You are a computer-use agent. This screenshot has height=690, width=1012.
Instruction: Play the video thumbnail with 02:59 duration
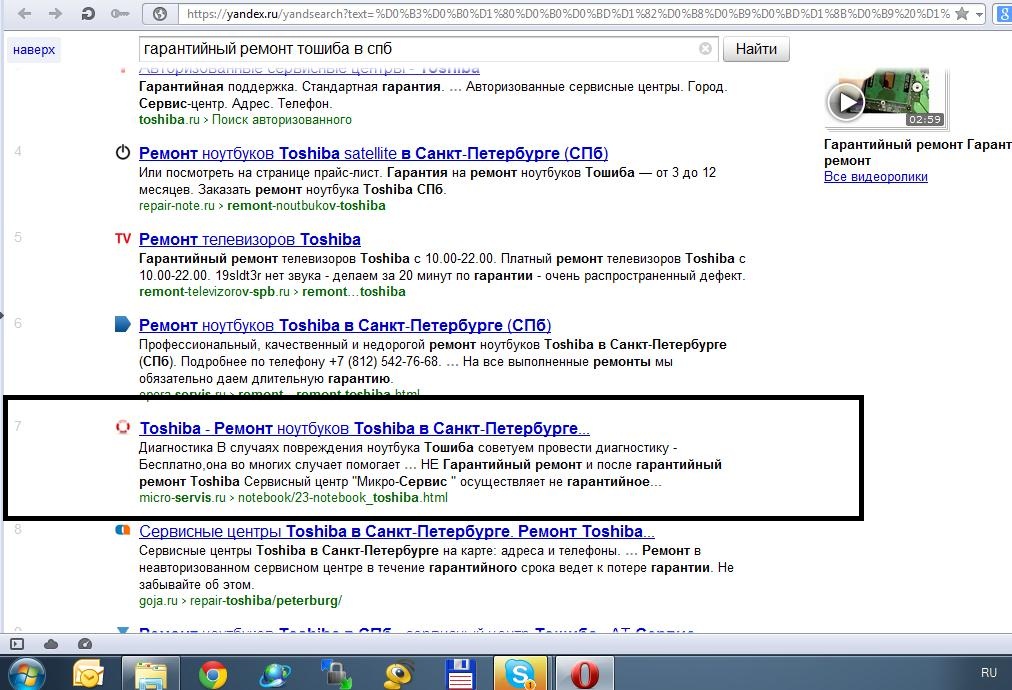point(887,99)
